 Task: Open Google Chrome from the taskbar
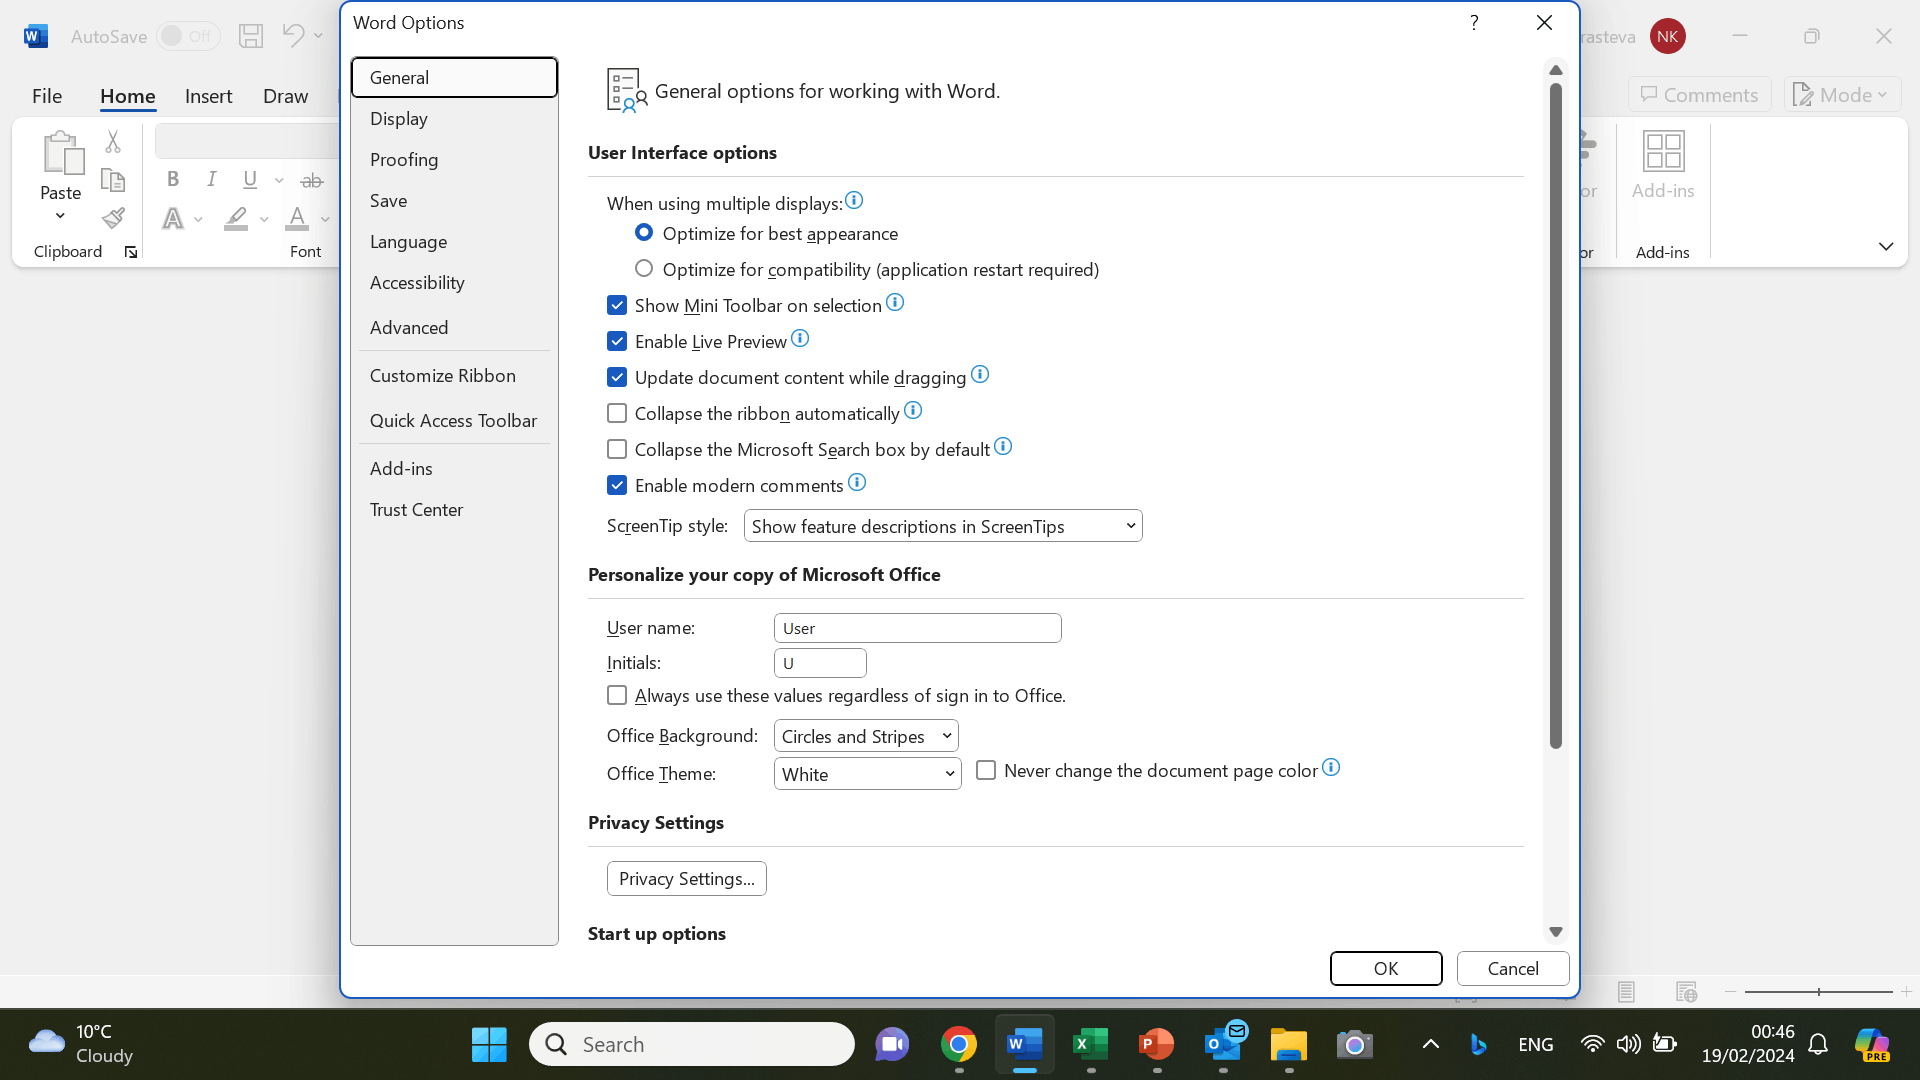point(958,1045)
